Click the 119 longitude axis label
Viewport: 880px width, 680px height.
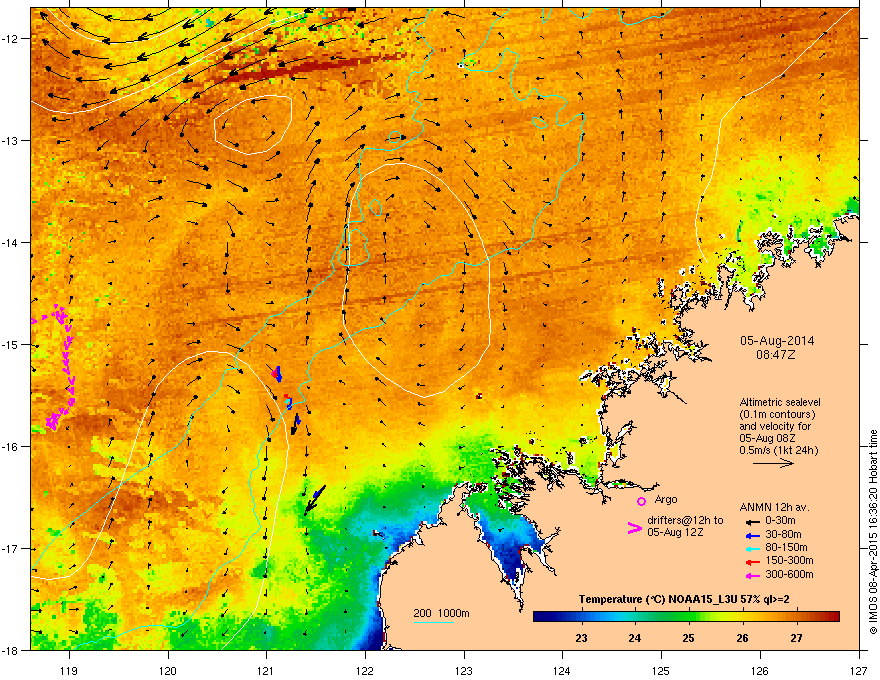69,670
